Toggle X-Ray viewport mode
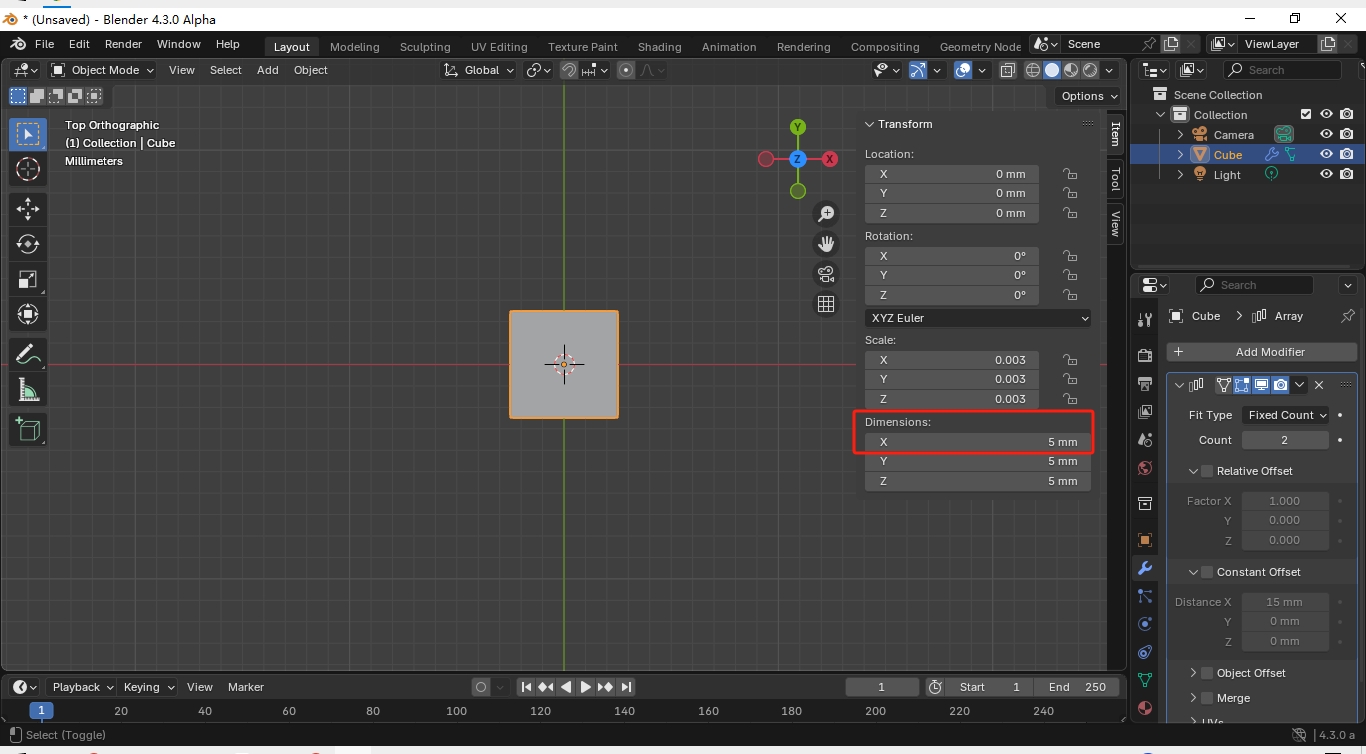Image resolution: width=1366 pixels, height=754 pixels. point(1008,70)
